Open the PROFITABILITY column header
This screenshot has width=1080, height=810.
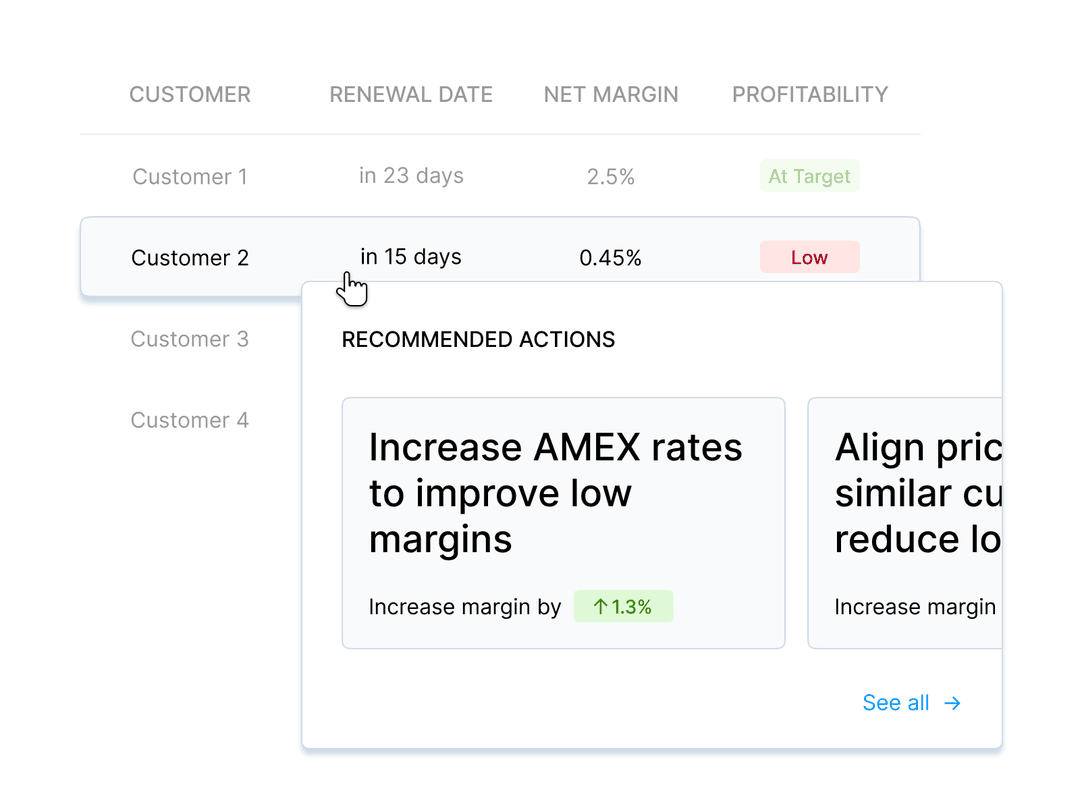809,94
